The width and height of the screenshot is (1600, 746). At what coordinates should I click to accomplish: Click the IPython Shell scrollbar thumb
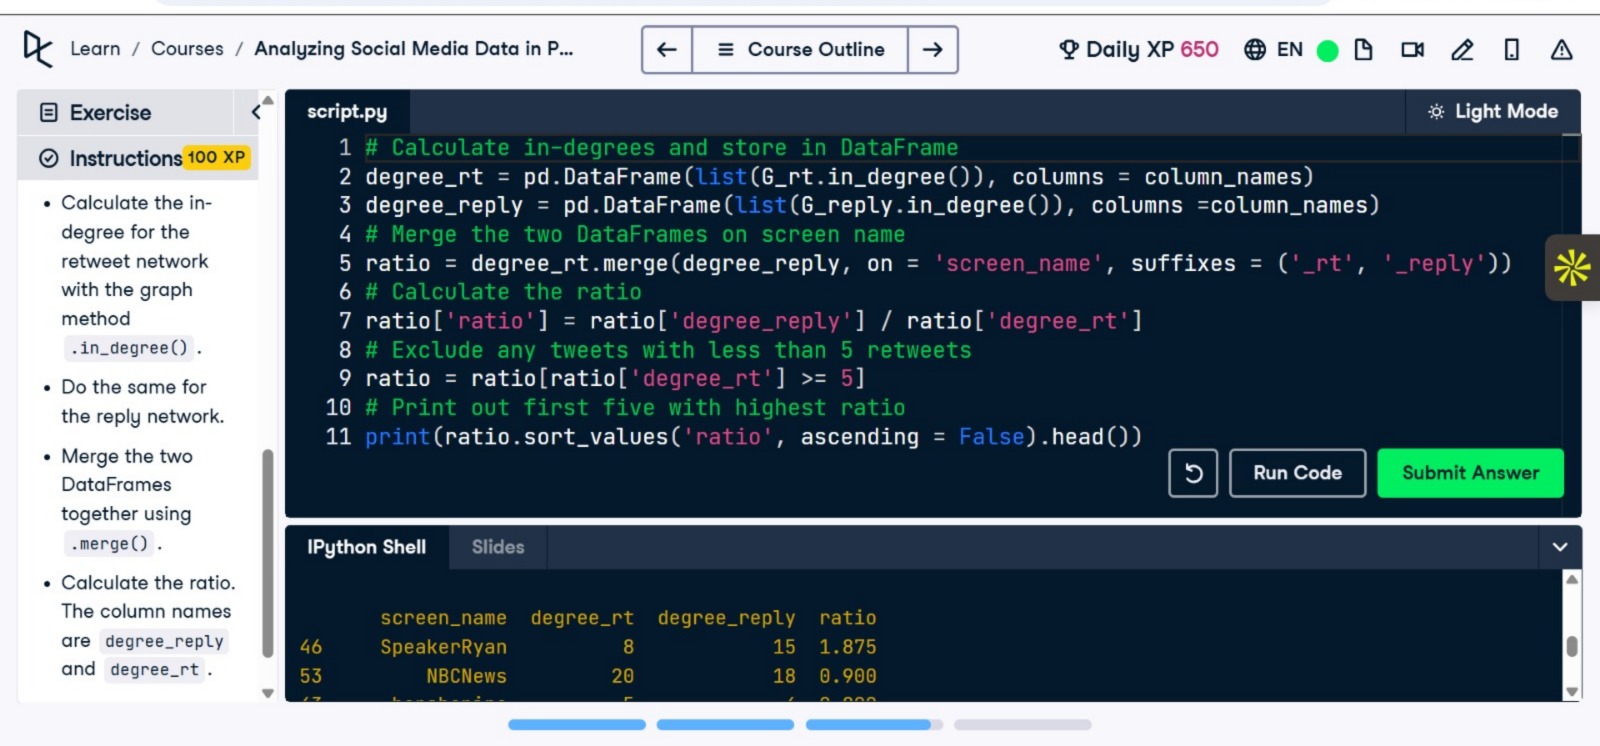(x=1572, y=647)
